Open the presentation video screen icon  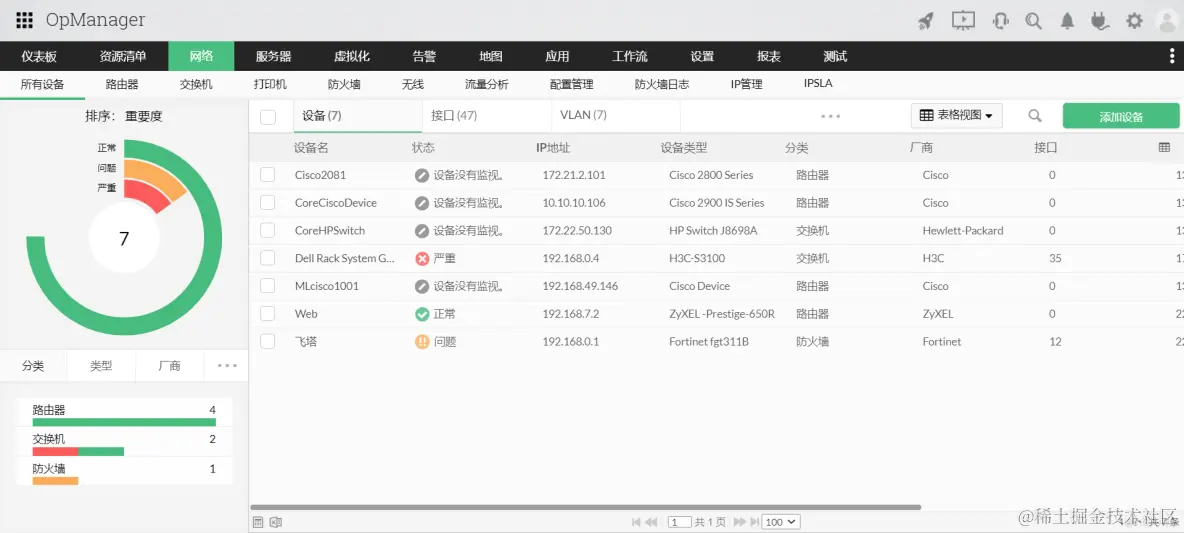[x=964, y=20]
